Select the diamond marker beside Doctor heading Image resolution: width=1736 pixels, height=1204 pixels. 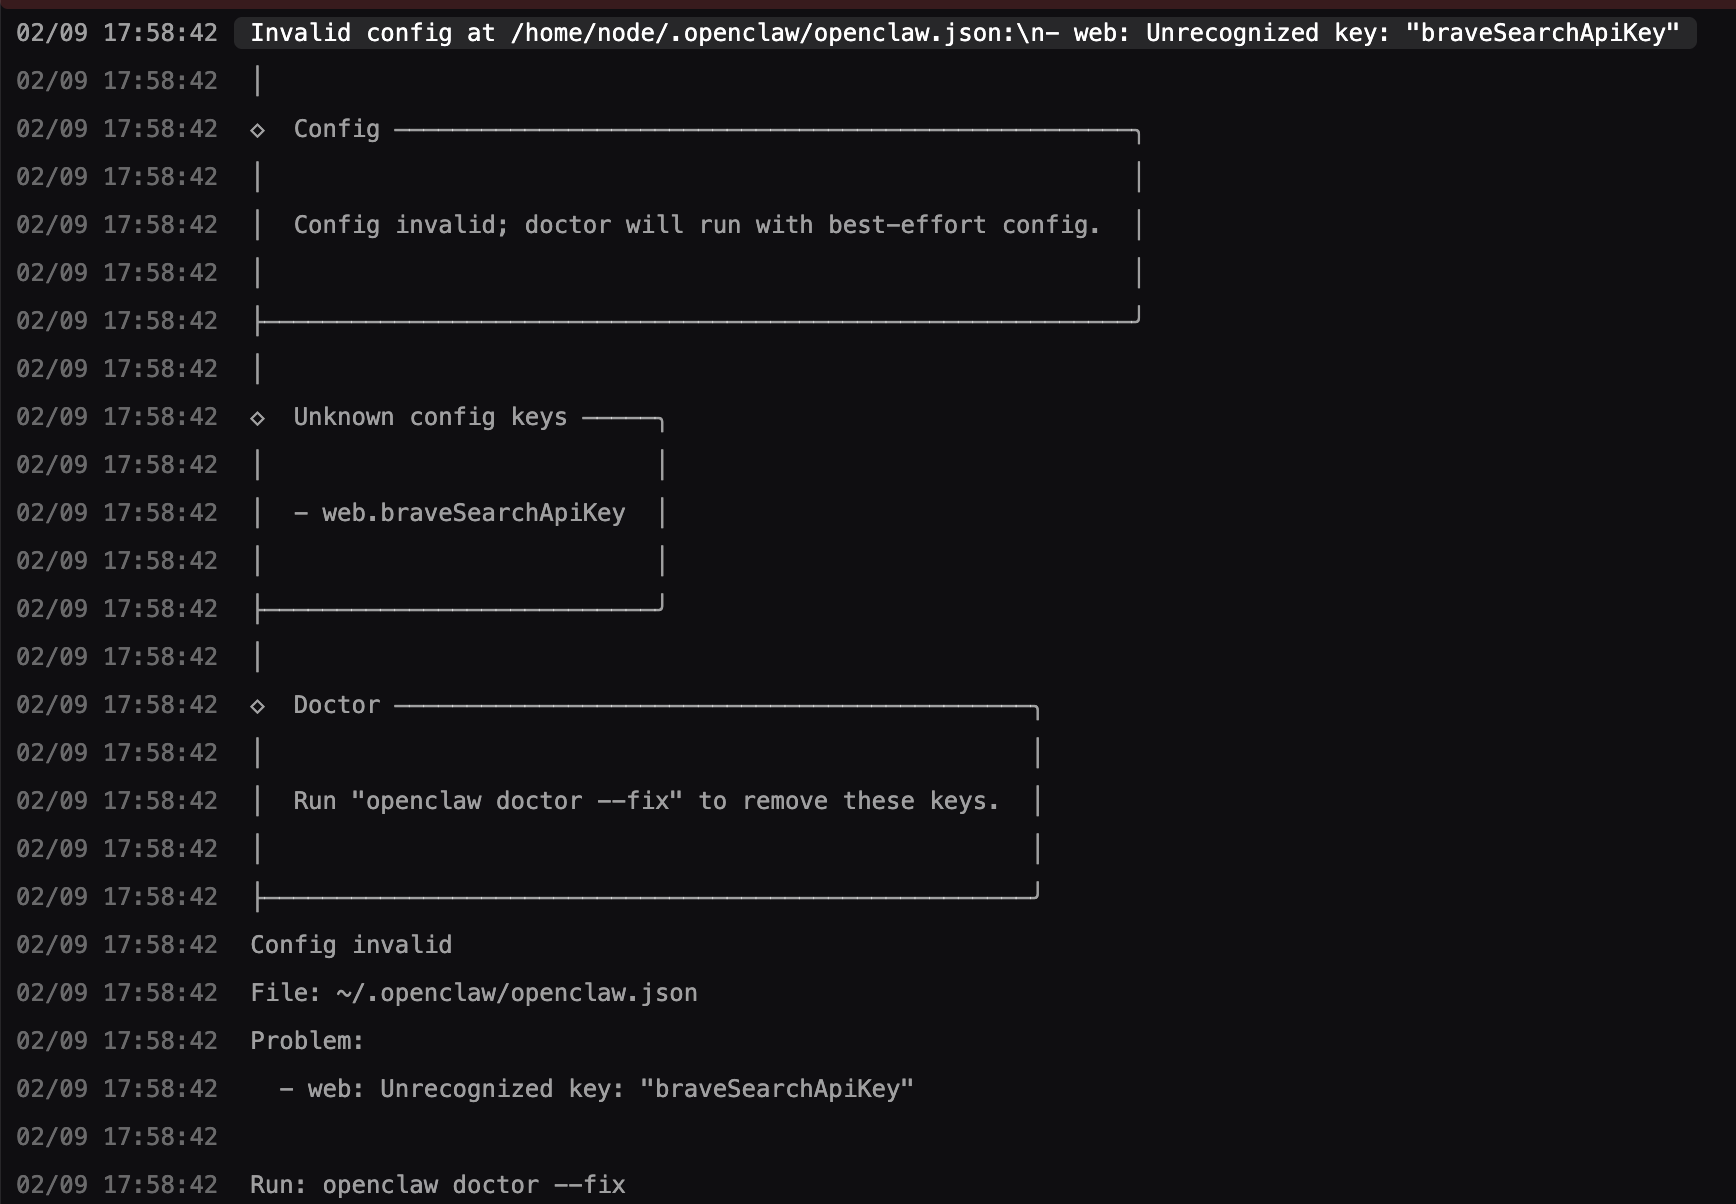click(x=257, y=706)
